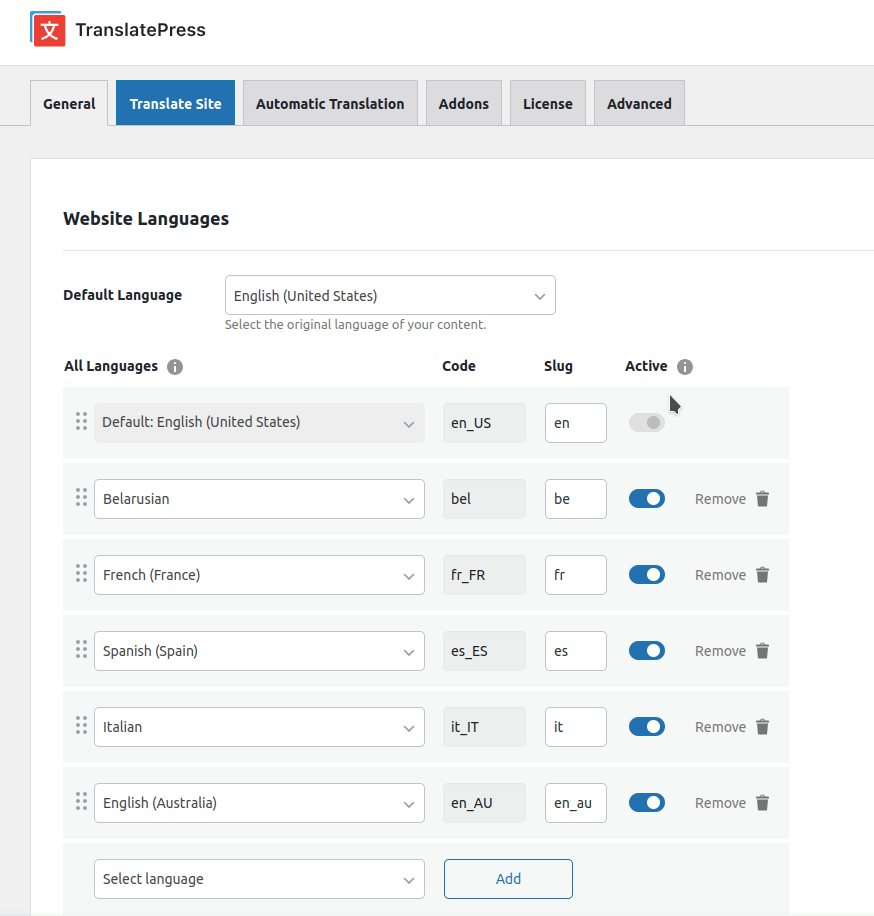Remove the Belarusian language
This screenshot has height=916, width=874.
720,499
